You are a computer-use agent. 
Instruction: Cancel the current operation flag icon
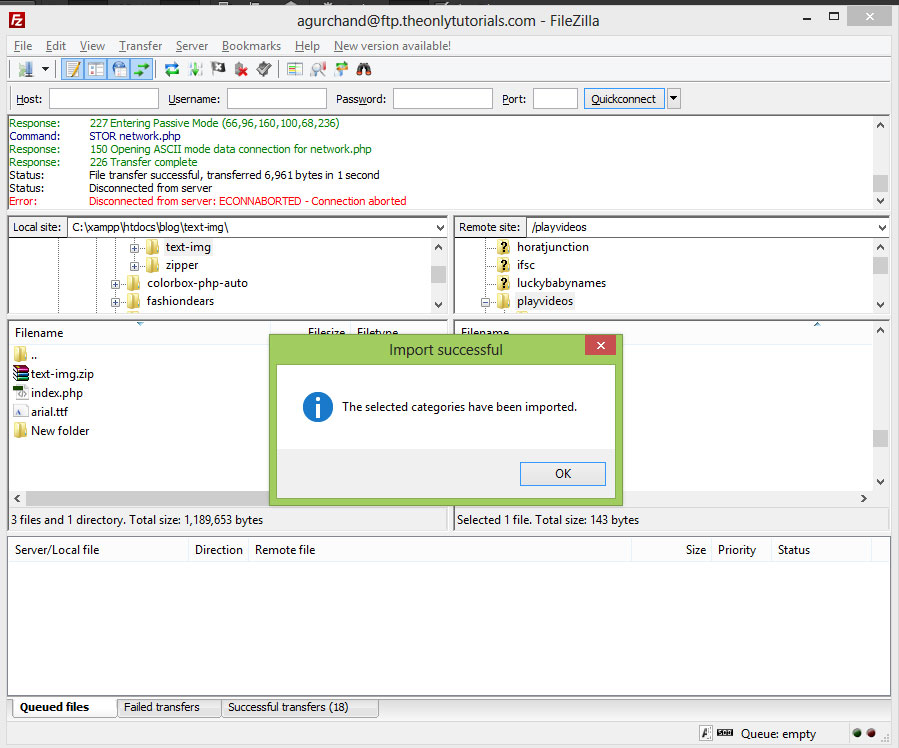pyautogui.click(x=218, y=69)
